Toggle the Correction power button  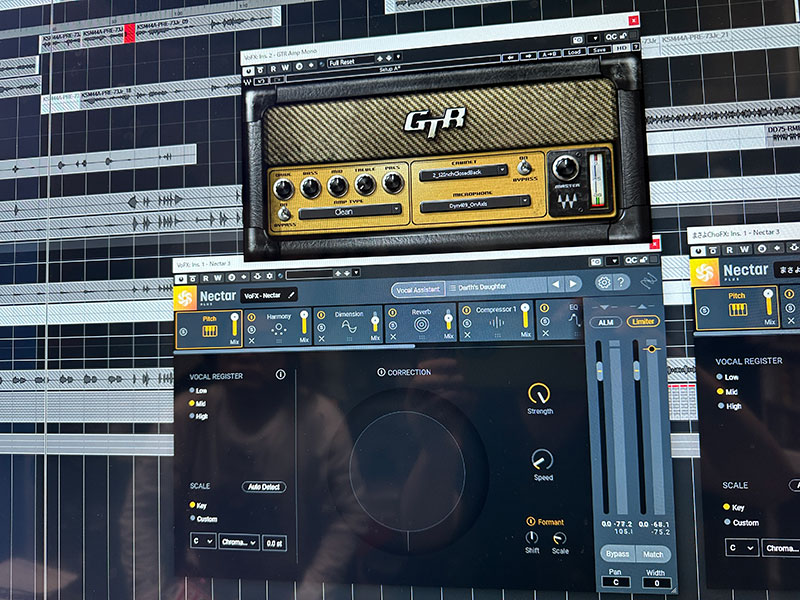(x=381, y=372)
